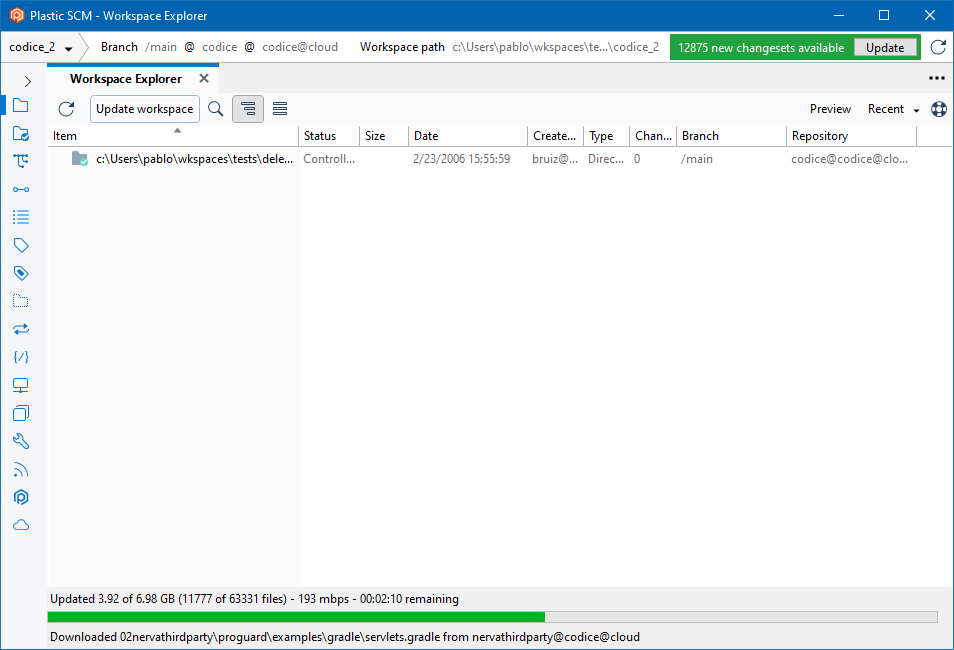Open the Recent dropdown

click(888, 109)
